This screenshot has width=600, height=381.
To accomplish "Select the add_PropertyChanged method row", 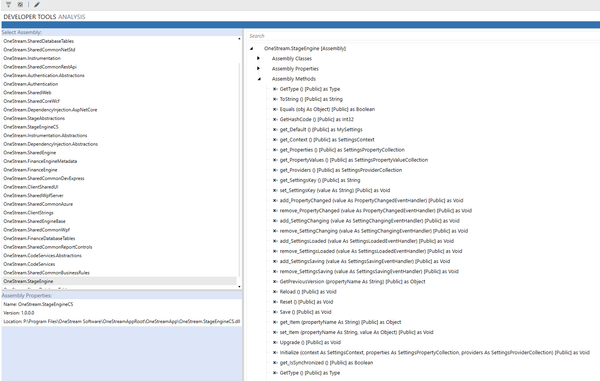I will [371, 200].
